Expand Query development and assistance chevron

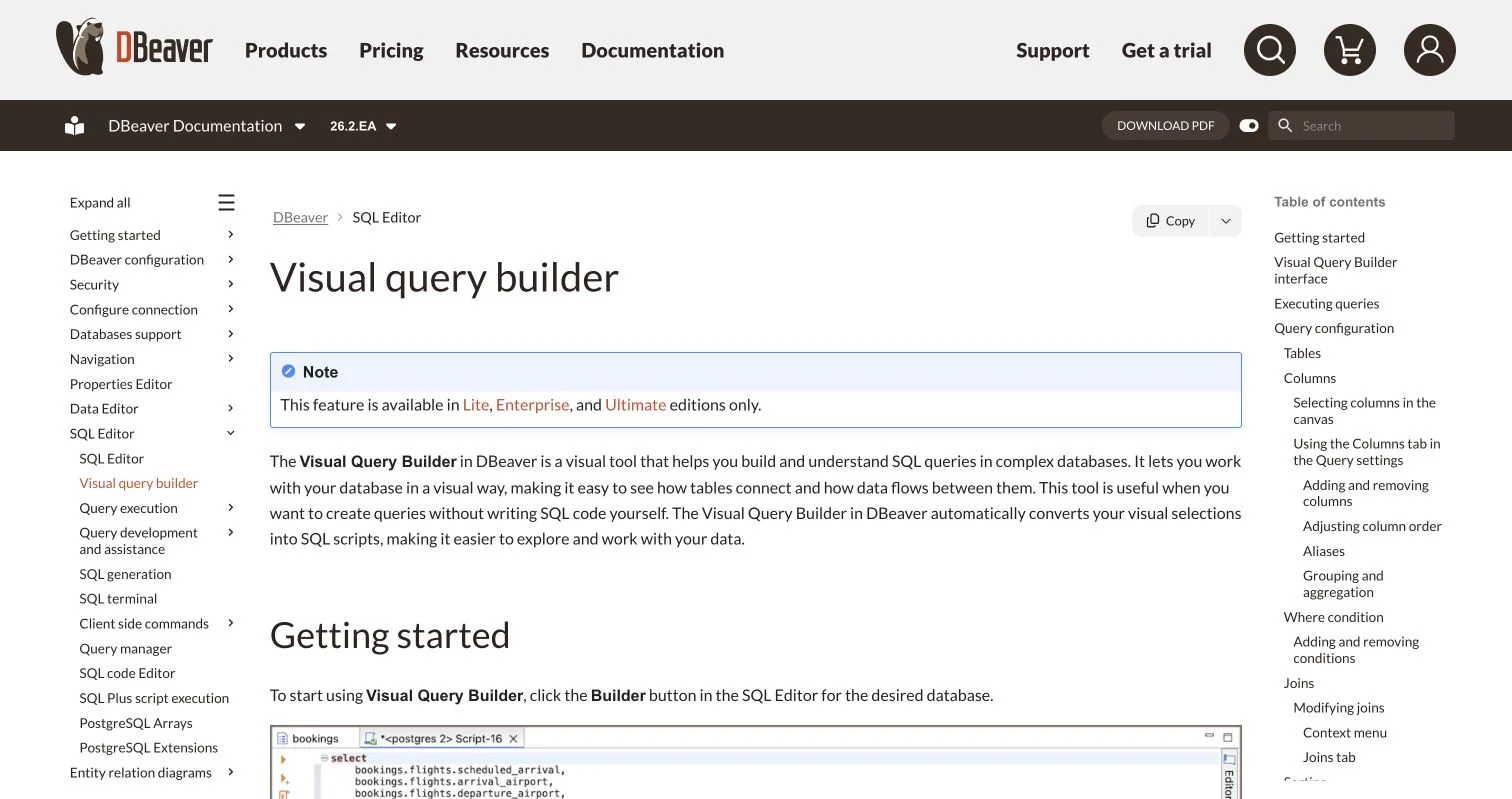coord(231,533)
